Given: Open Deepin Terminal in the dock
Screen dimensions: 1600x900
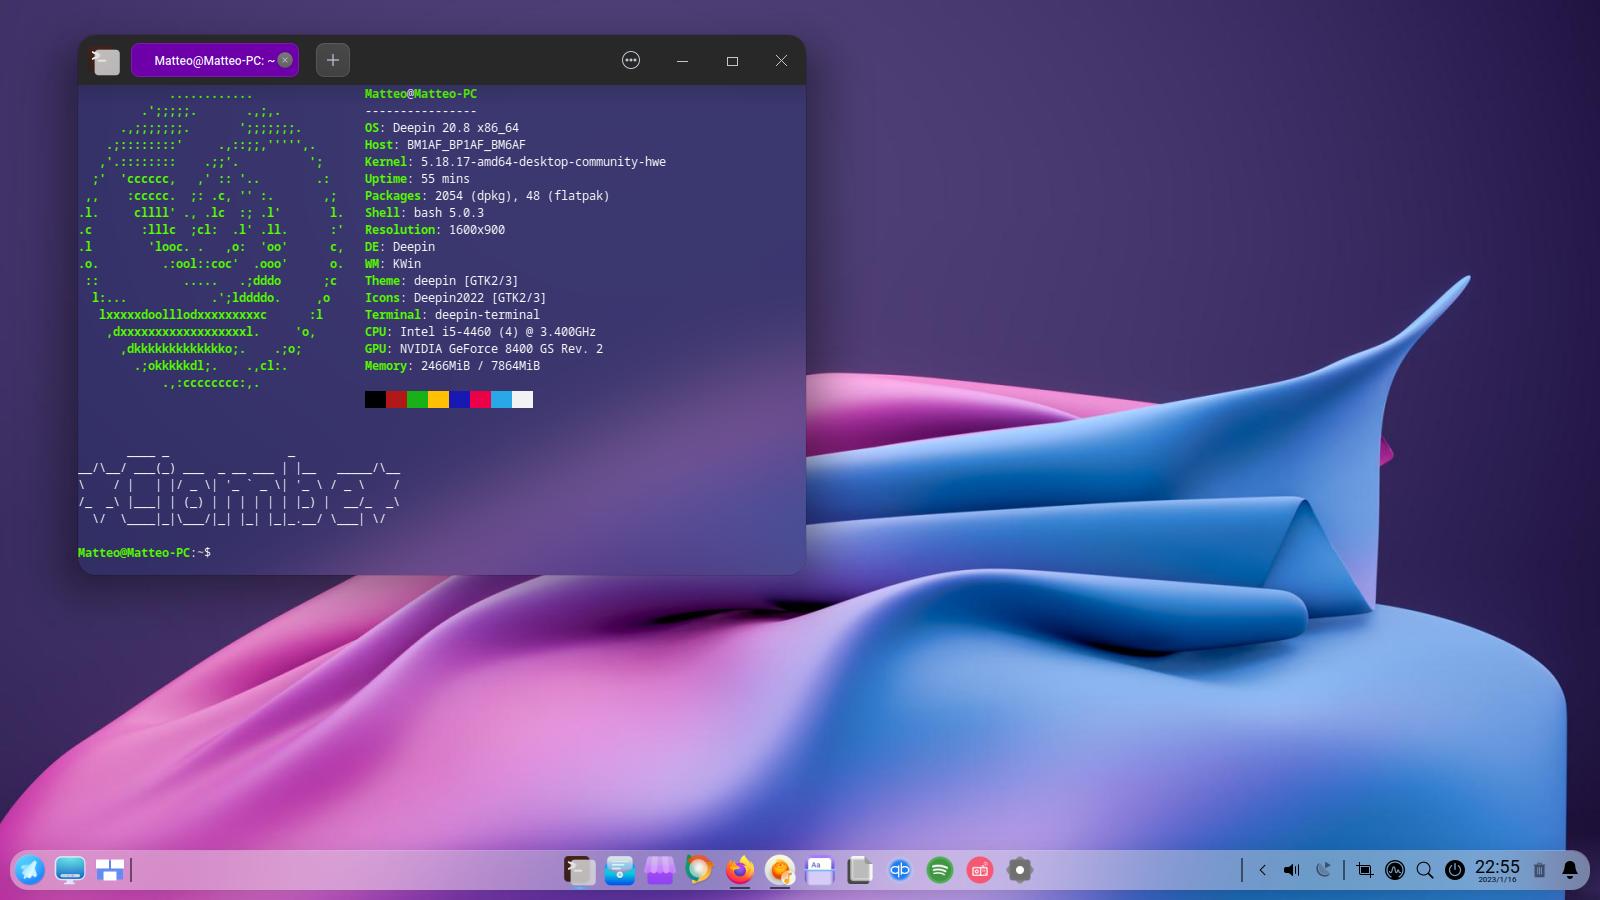Looking at the screenshot, I should pos(579,870).
